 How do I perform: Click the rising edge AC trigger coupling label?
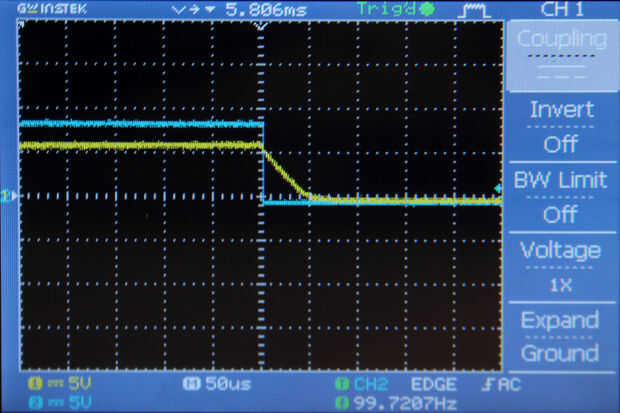501,385
